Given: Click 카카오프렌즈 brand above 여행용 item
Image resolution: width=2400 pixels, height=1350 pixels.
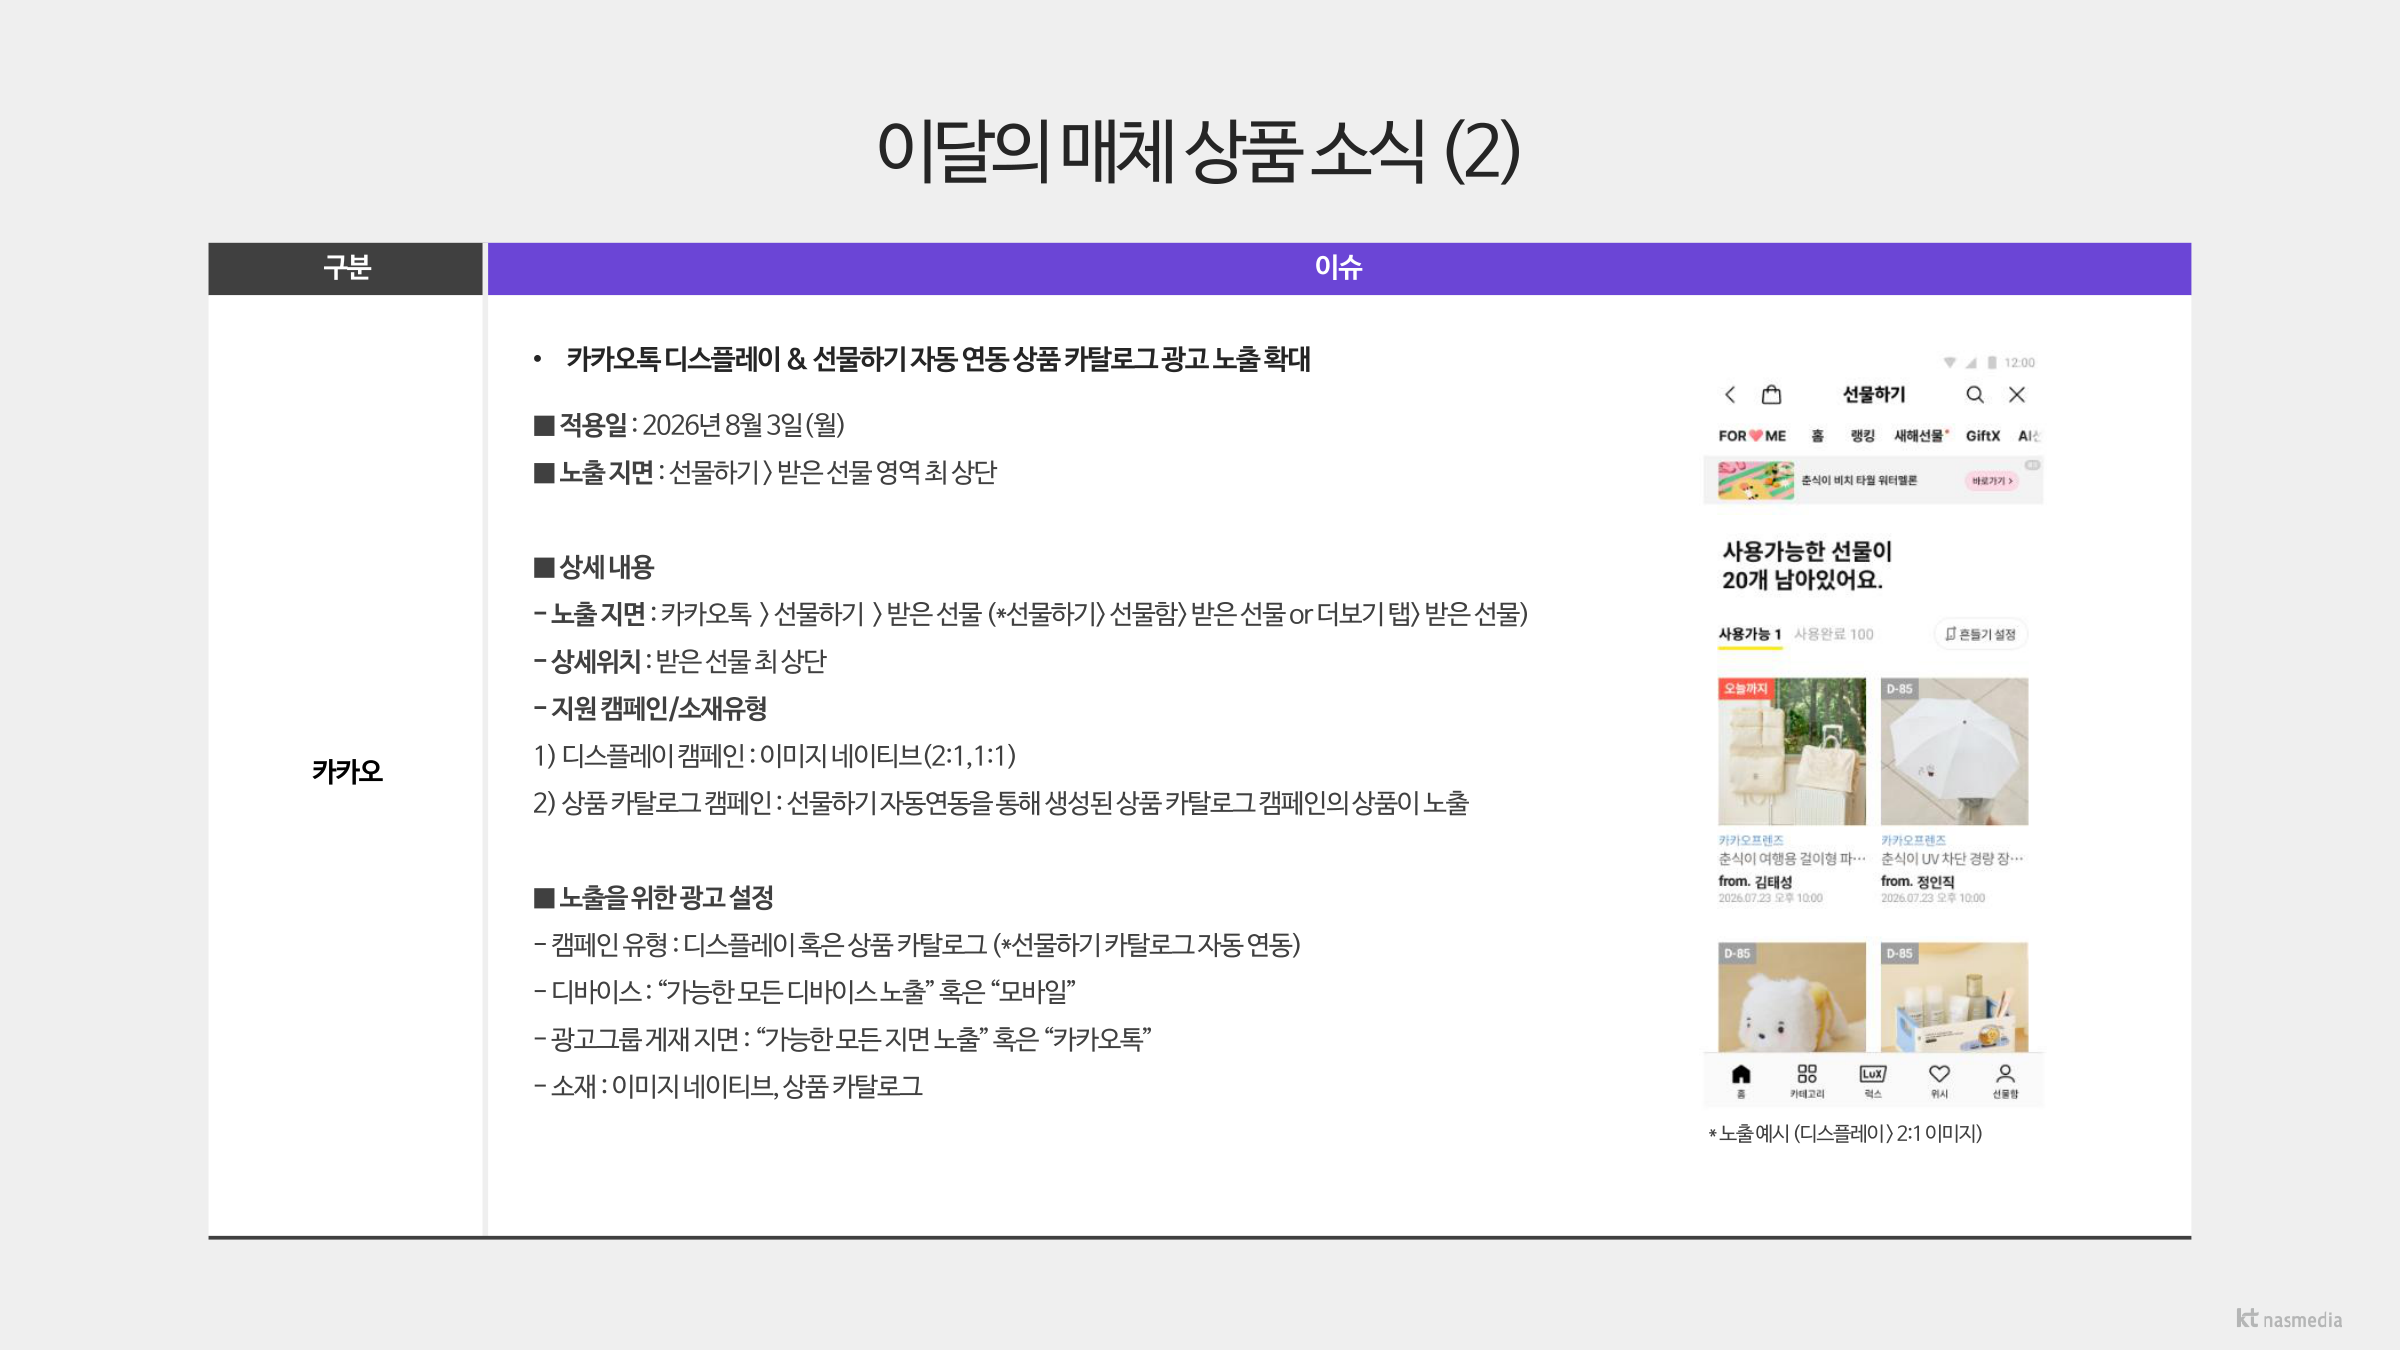Looking at the screenshot, I should (1750, 841).
